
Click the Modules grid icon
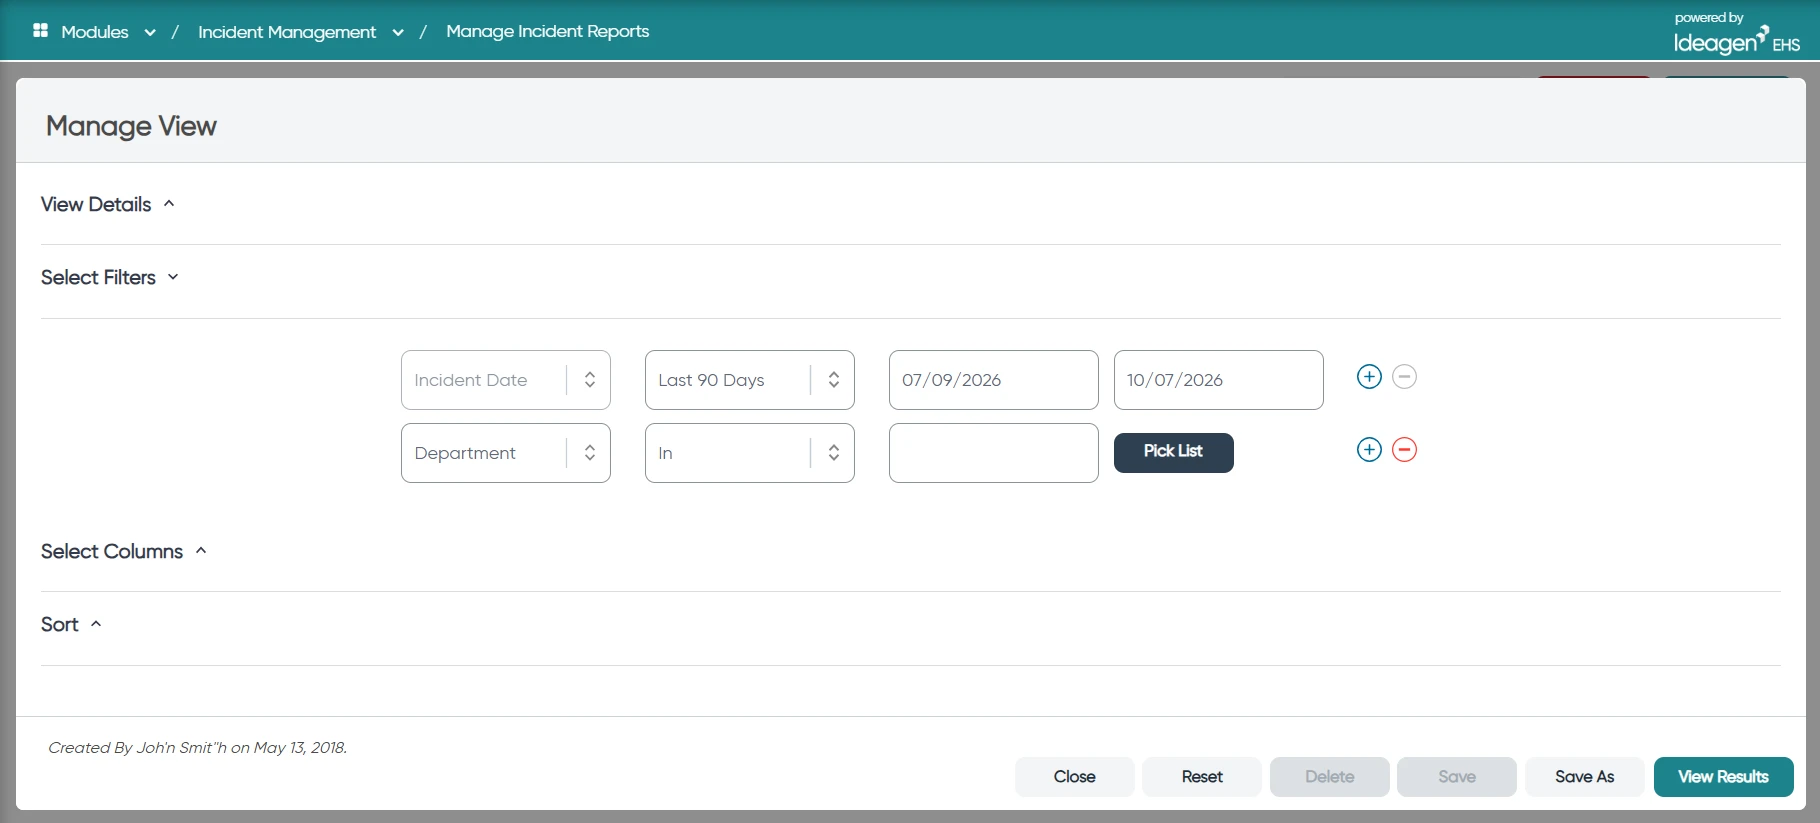pyautogui.click(x=40, y=31)
